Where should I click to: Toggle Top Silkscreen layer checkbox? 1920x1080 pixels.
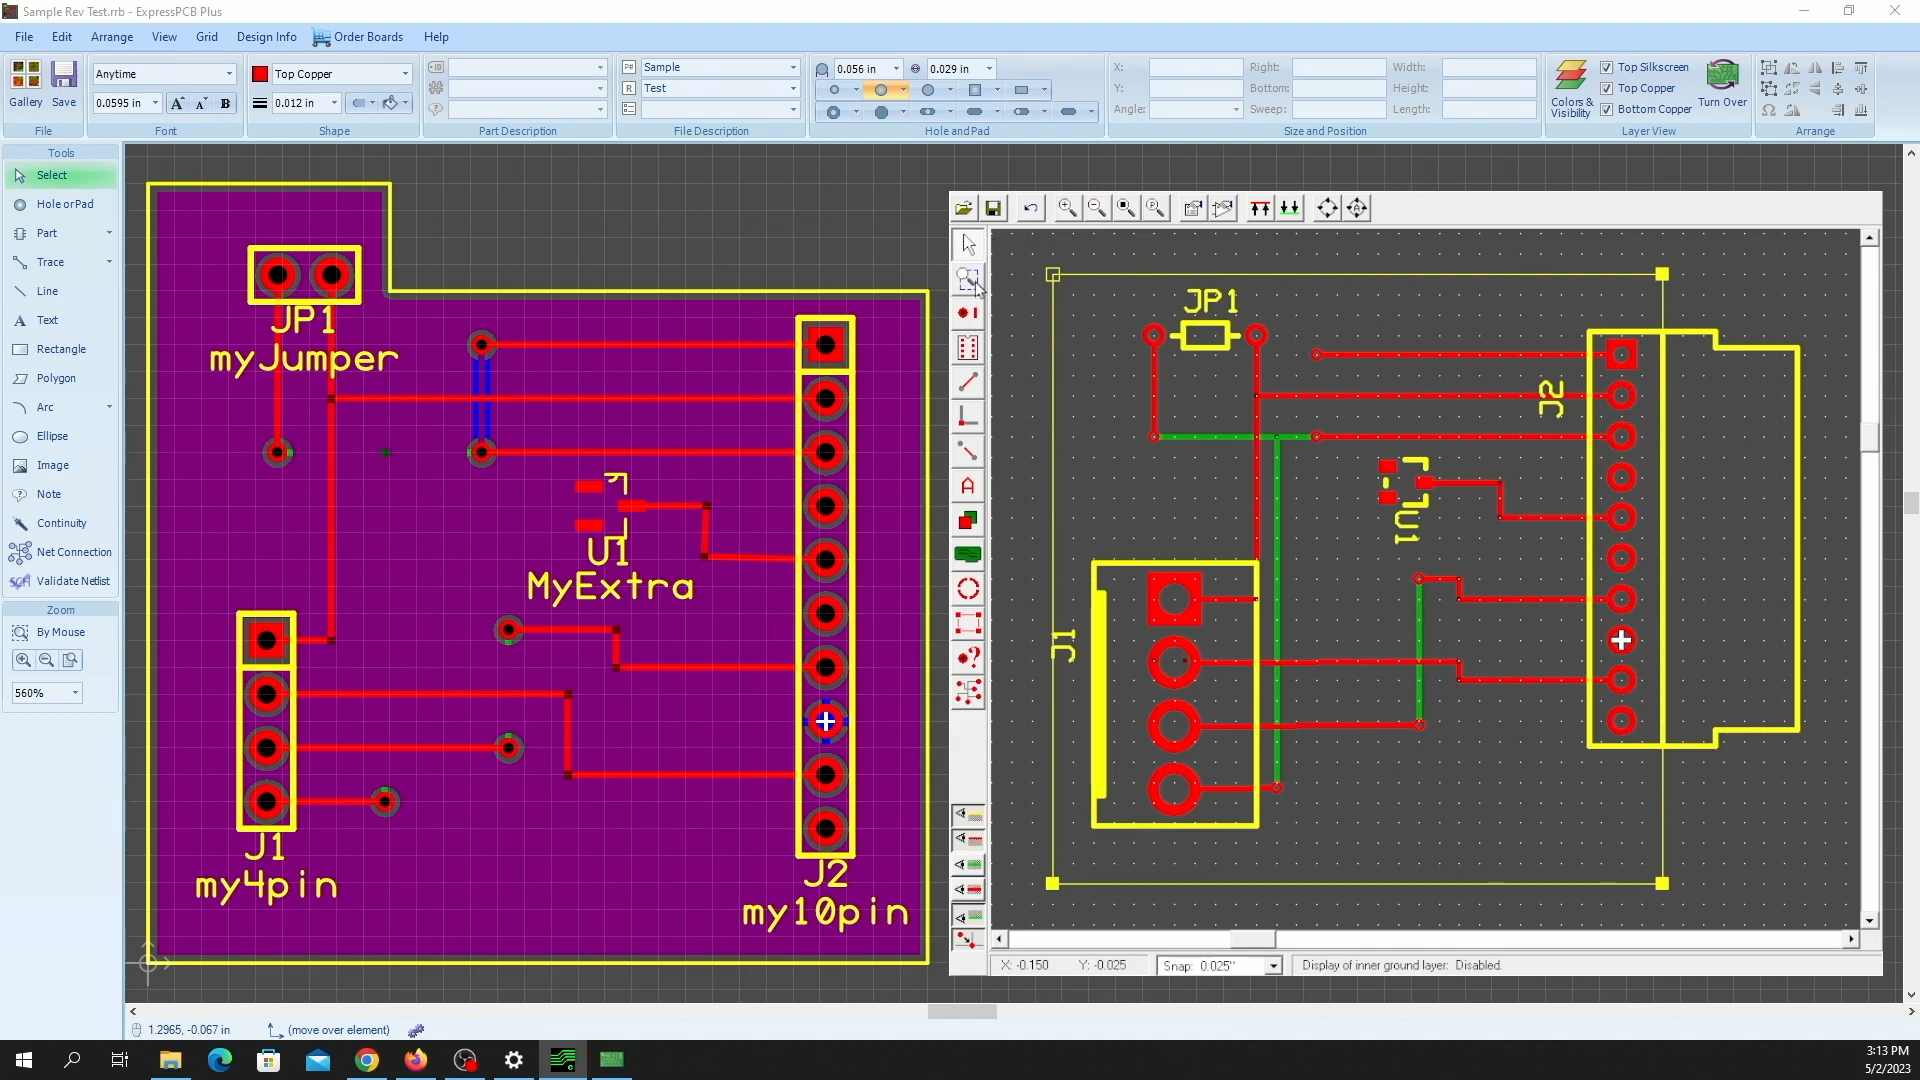pyautogui.click(x=1606, y=67)
